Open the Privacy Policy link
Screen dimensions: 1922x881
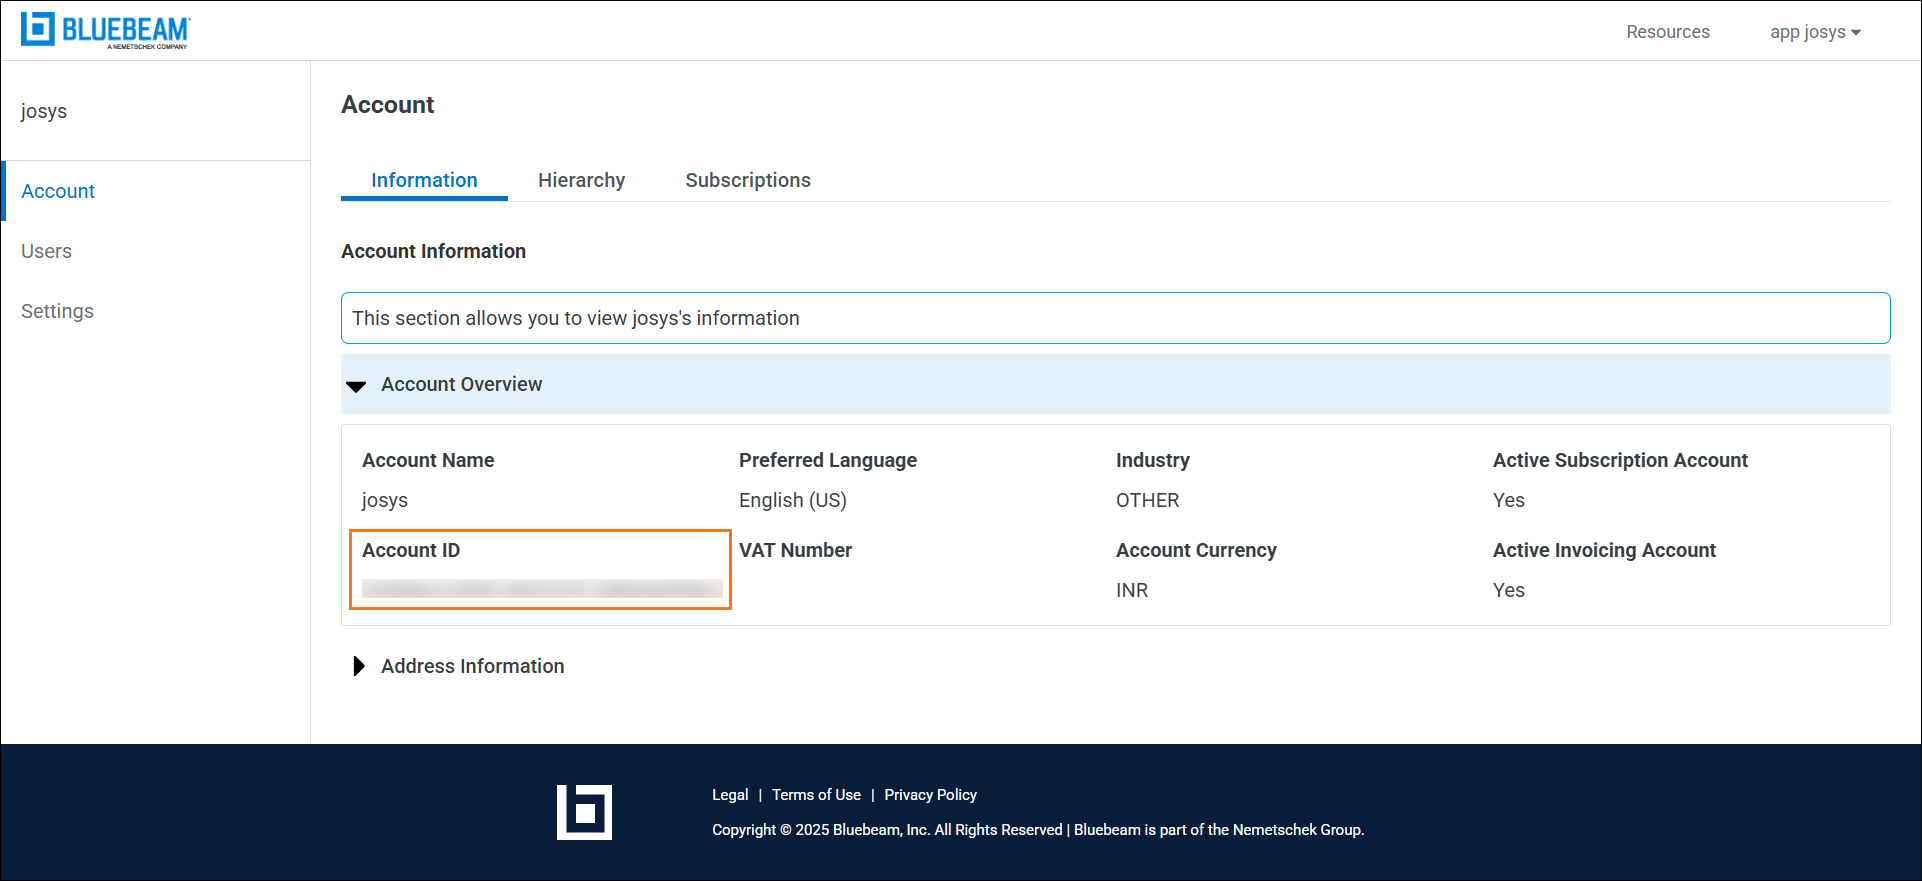tap(930, 795)
